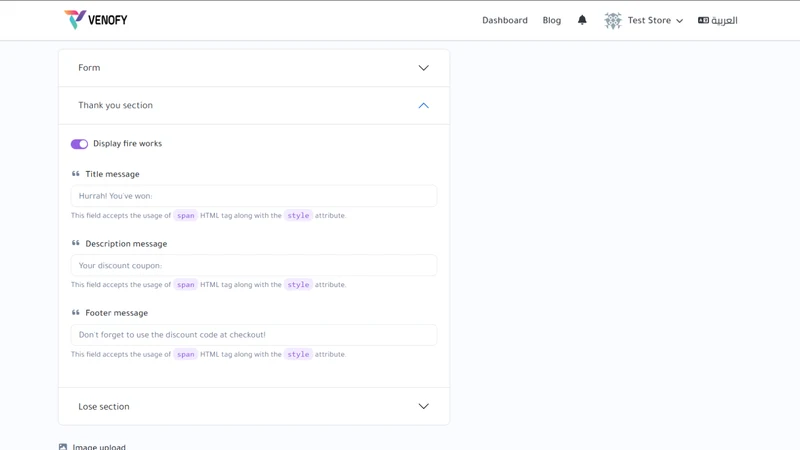Expand the Lose section chevron
This screenshot has height=450, width=800.
(423, 407)
